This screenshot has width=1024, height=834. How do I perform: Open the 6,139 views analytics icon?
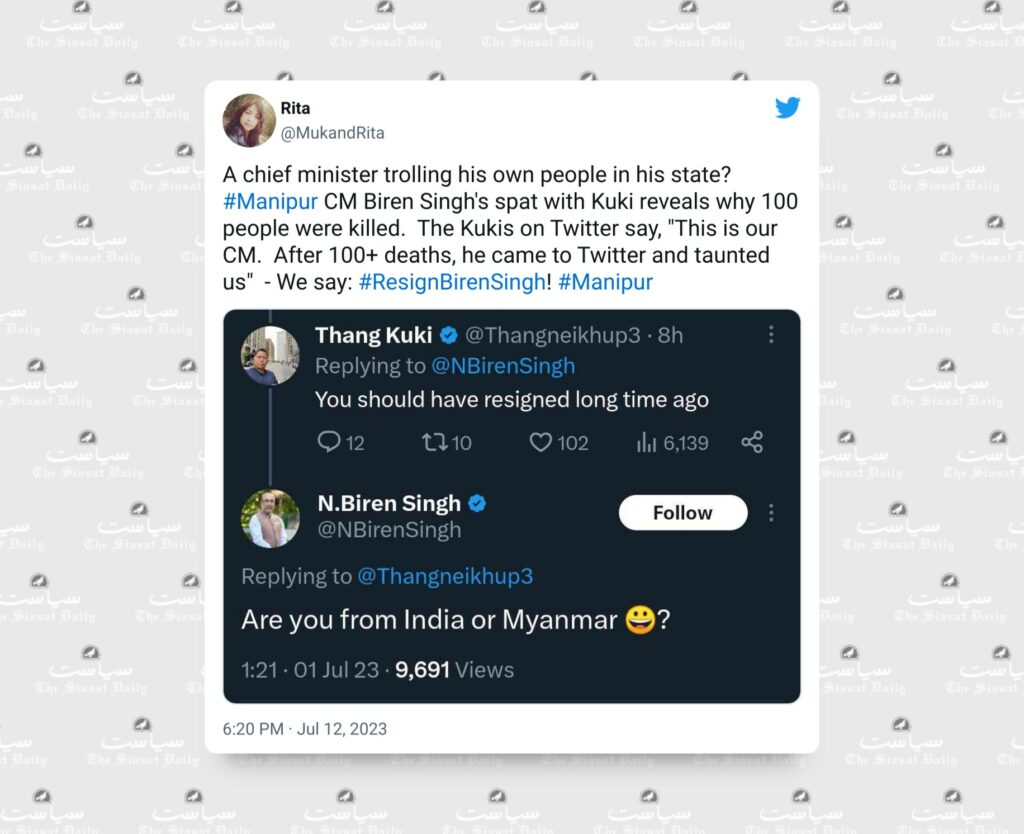[x=646, y=443]
